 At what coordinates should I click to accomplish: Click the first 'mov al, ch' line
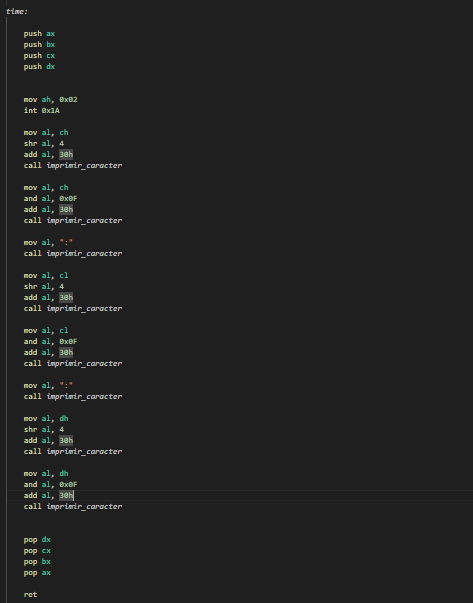[46, 133]
